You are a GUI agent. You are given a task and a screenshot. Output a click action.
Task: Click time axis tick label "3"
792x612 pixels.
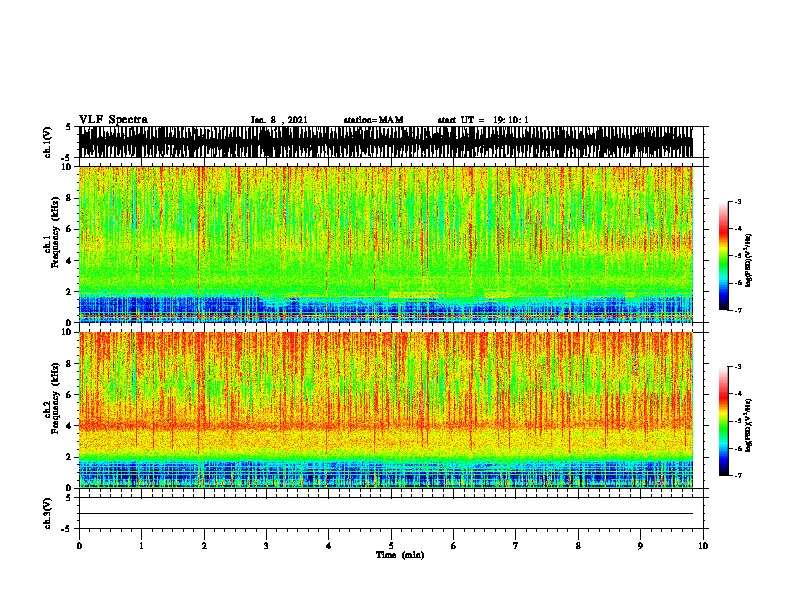pyautogui.click(x=266, y=546)
